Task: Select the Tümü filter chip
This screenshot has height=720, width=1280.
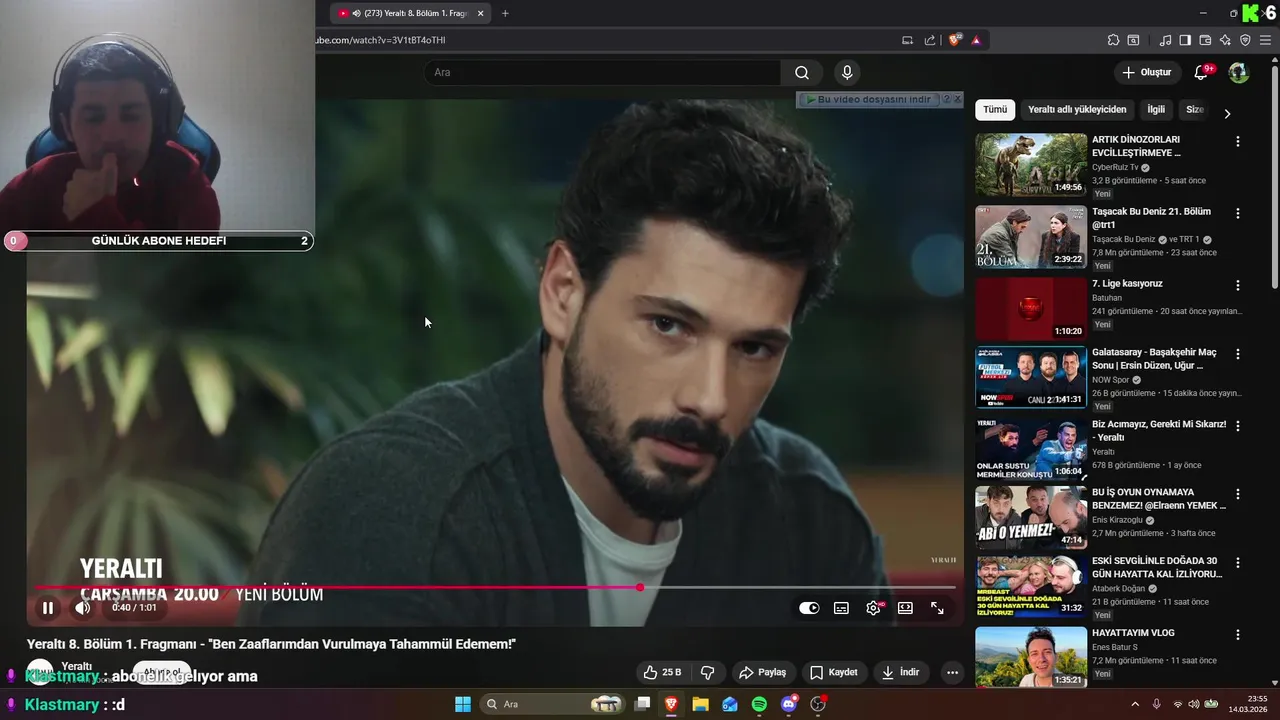Action: 995,110
